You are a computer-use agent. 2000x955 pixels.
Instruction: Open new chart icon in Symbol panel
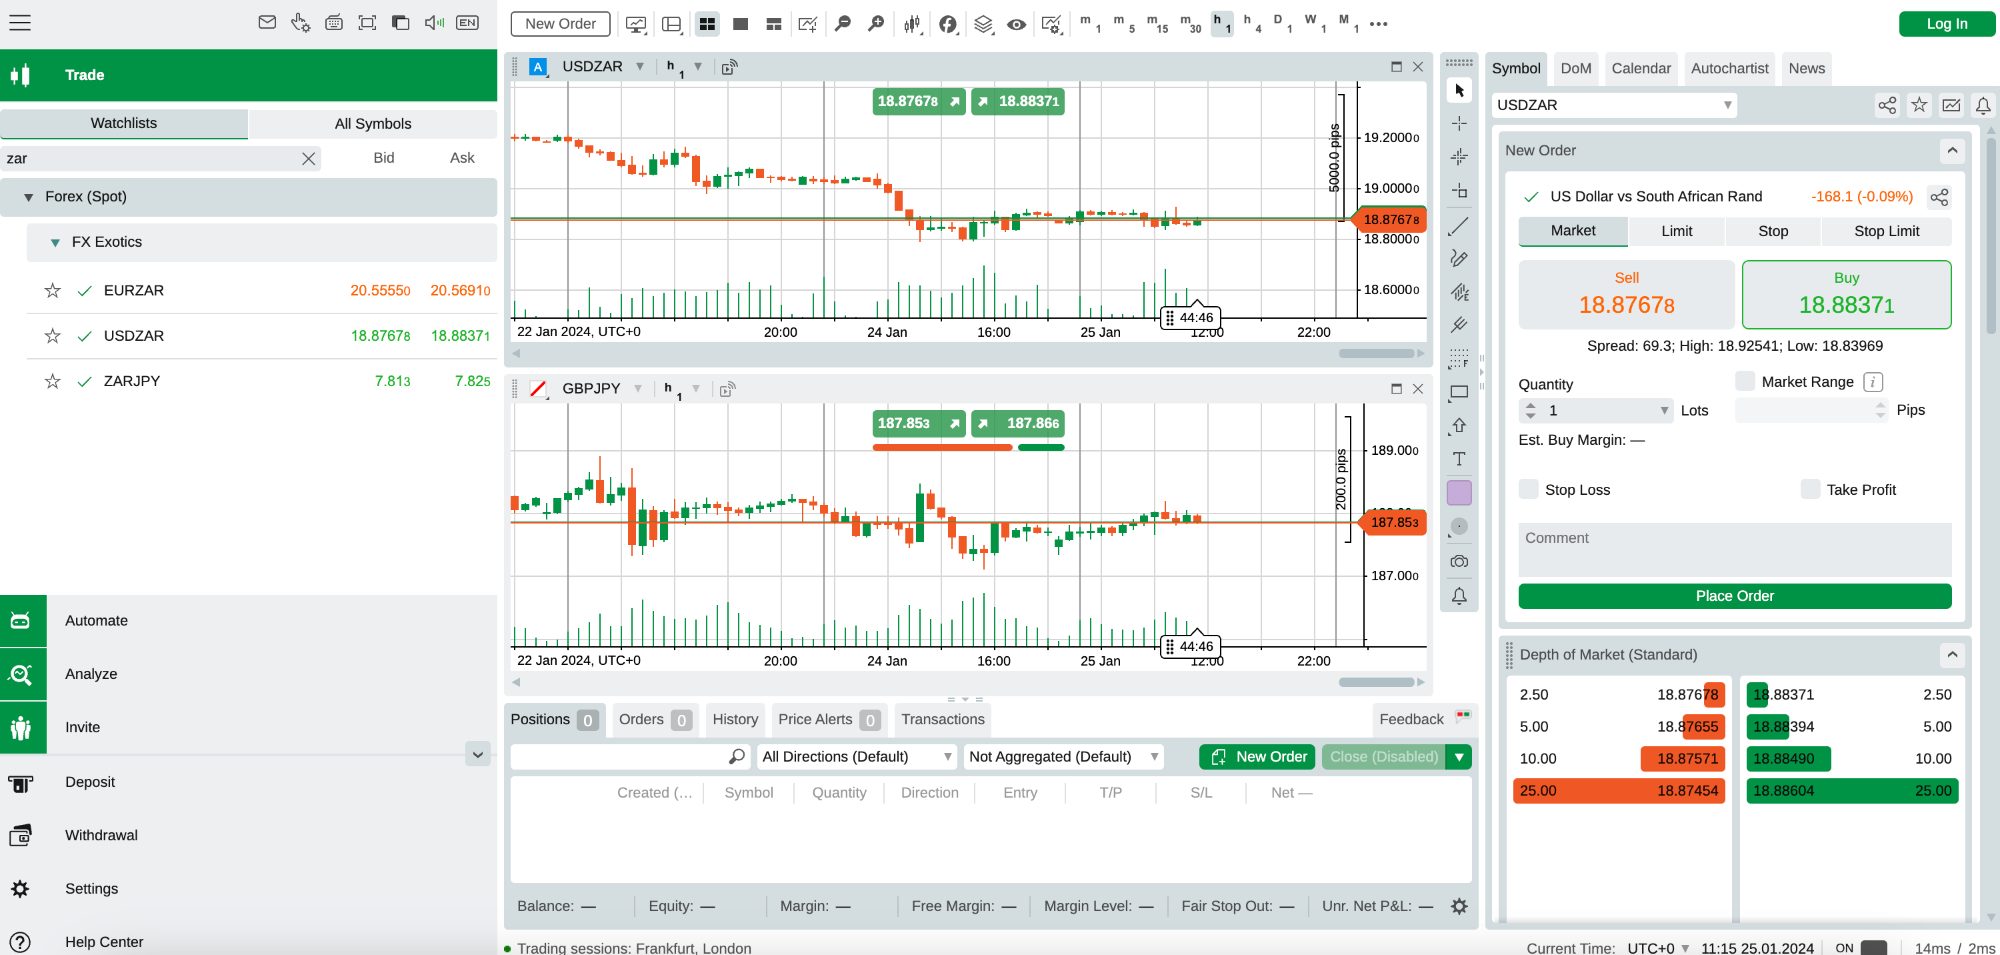coord(1951,105)
